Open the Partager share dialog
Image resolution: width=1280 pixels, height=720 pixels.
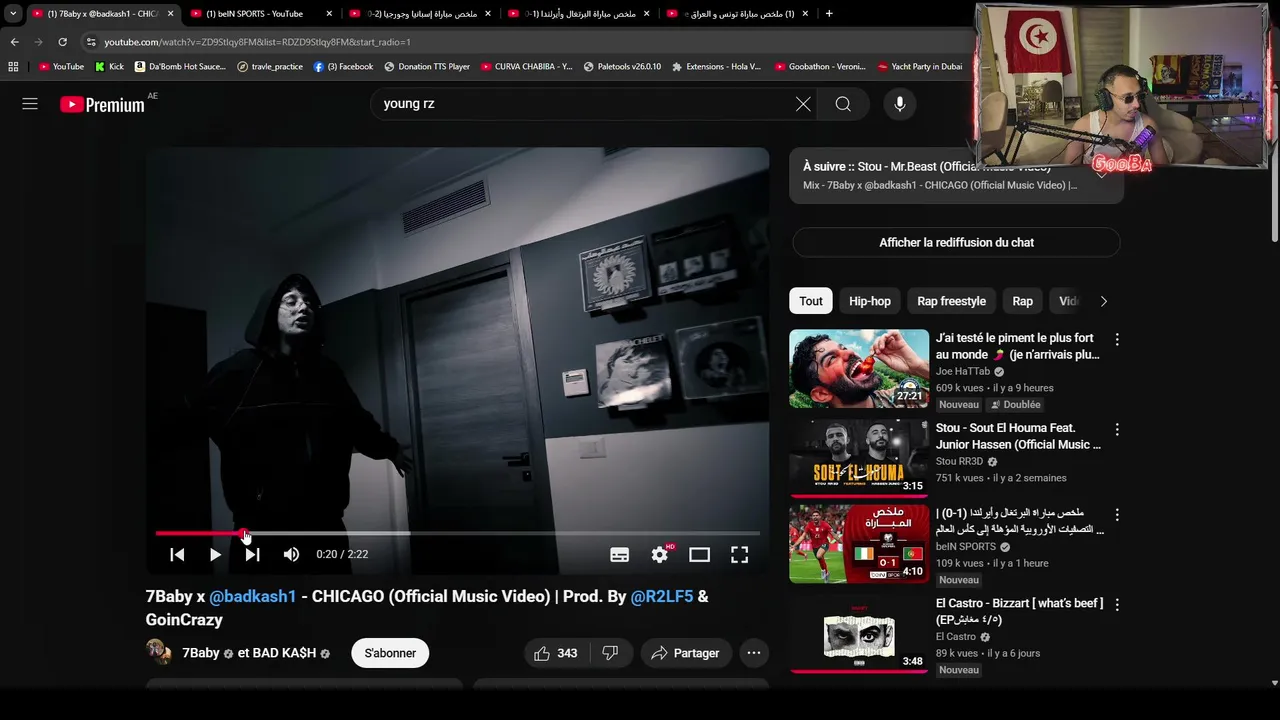[686, 653]
